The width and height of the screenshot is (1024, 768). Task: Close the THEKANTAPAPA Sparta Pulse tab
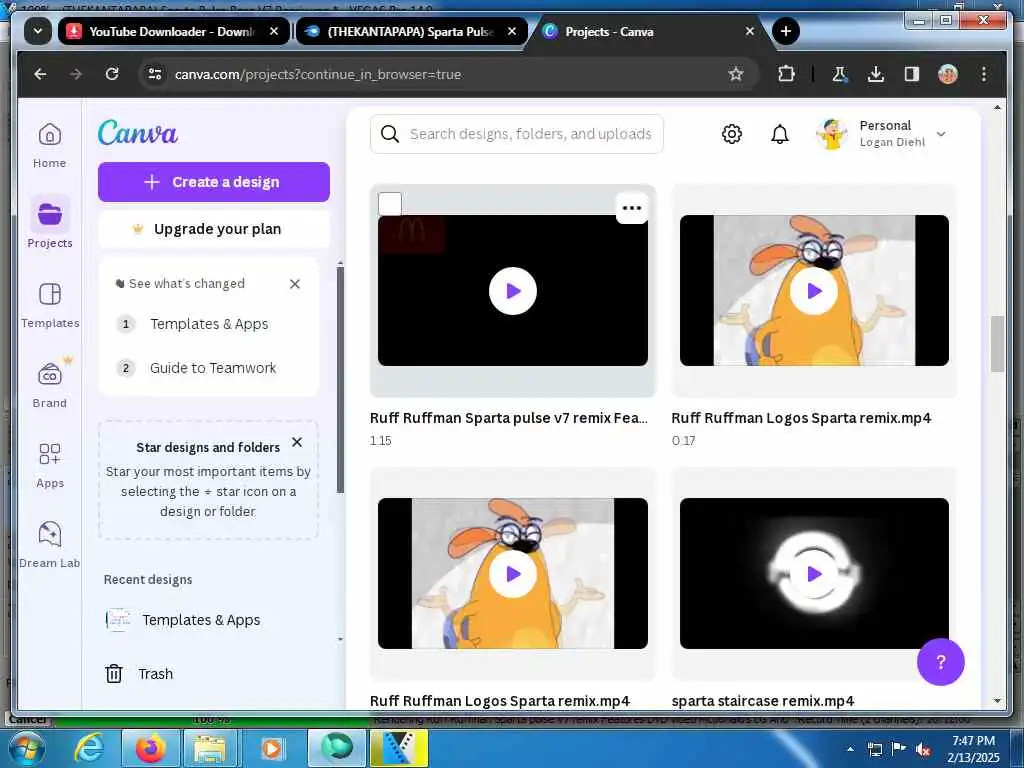(512, 31)
